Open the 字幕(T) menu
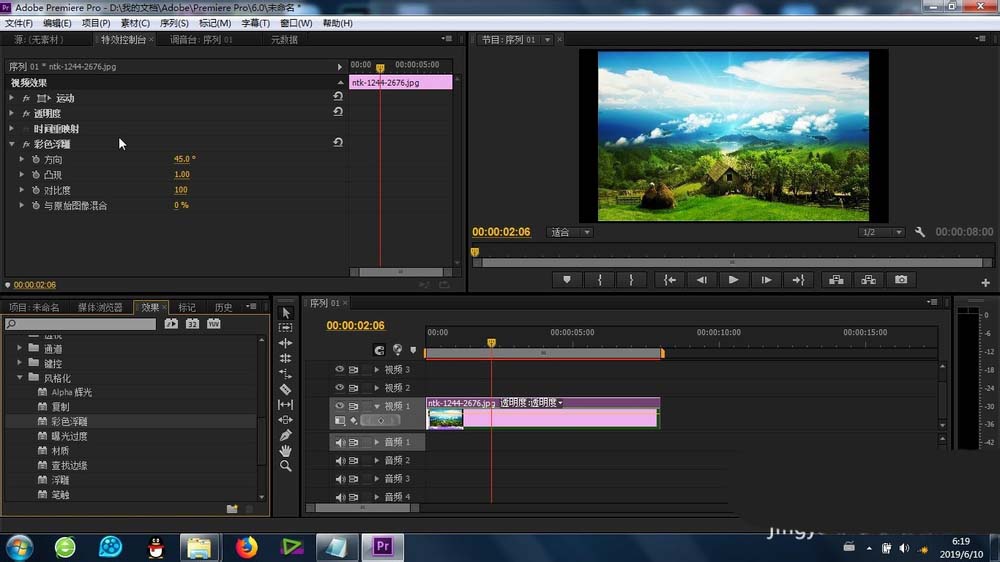This screenshot has height=562, width=1000. click(x=255, y=23)
